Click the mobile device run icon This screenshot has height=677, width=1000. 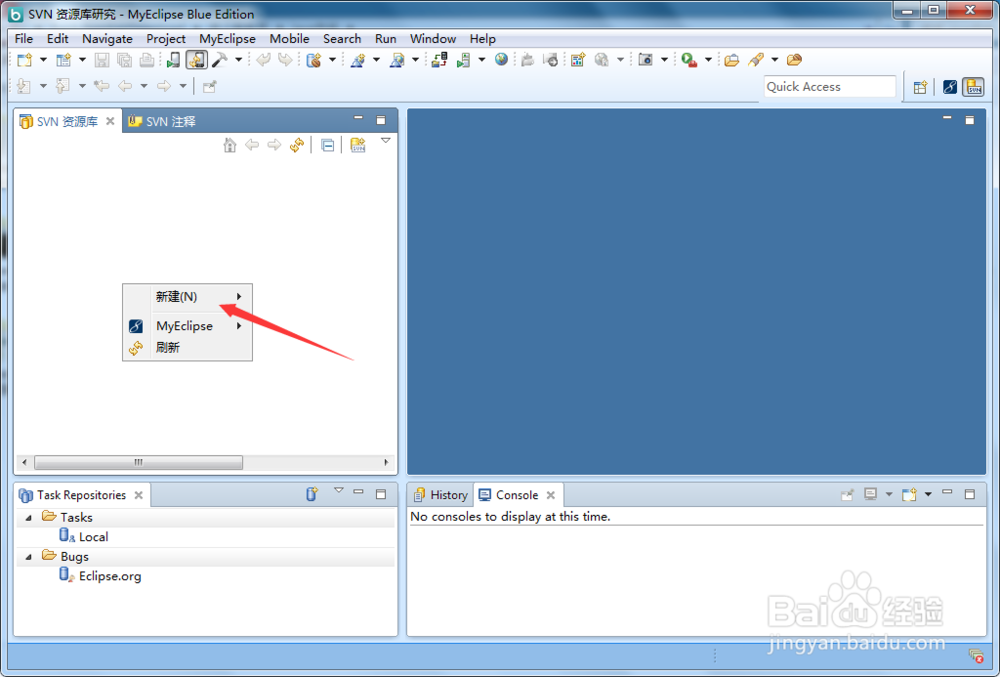[x=173, y=60]
